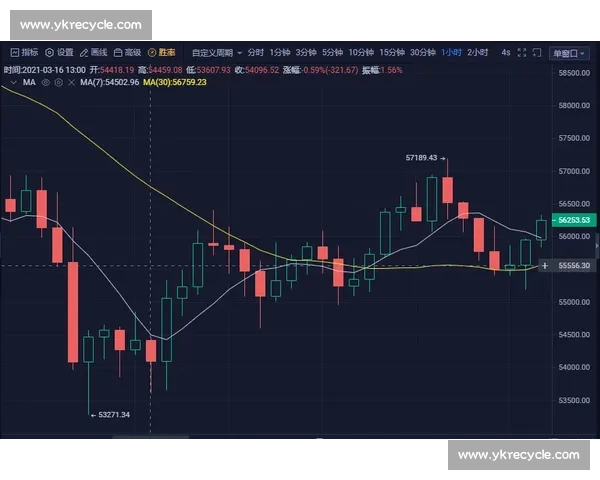Viewport: 600px width, 480px height.
Task: Choose the 2小时 interval
Action: [478, 52]
